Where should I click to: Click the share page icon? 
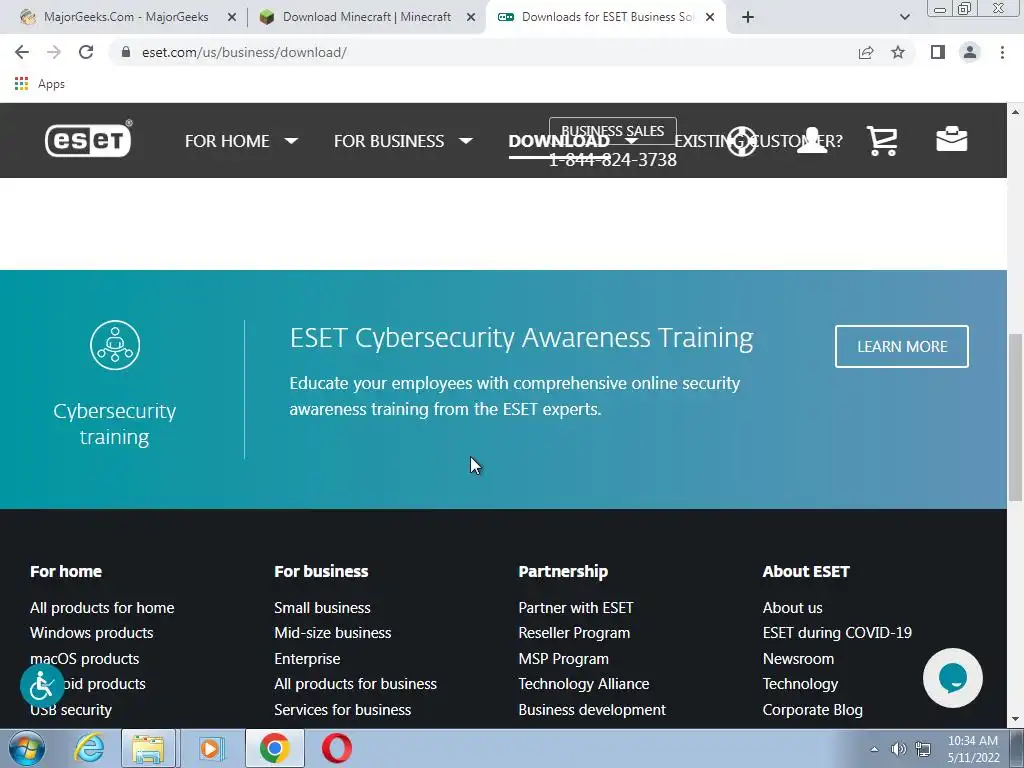click(866, 52)
